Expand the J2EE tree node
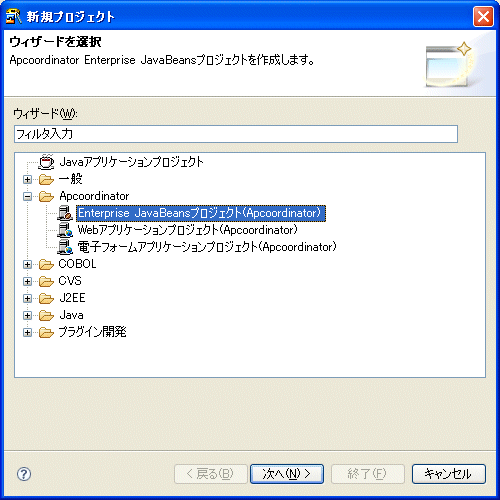The width and height of the screenshot is (500, 500). coord(28,299)
